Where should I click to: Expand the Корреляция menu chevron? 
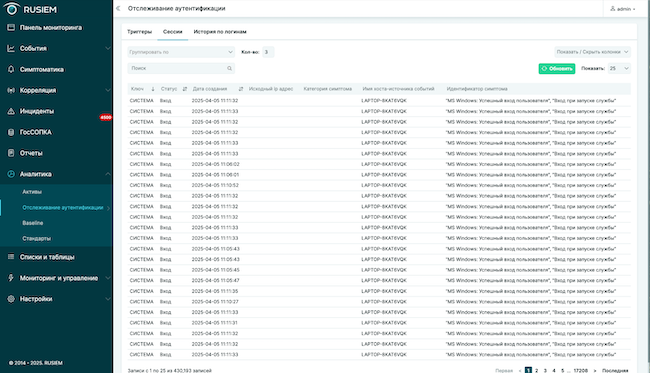[108, 90]
